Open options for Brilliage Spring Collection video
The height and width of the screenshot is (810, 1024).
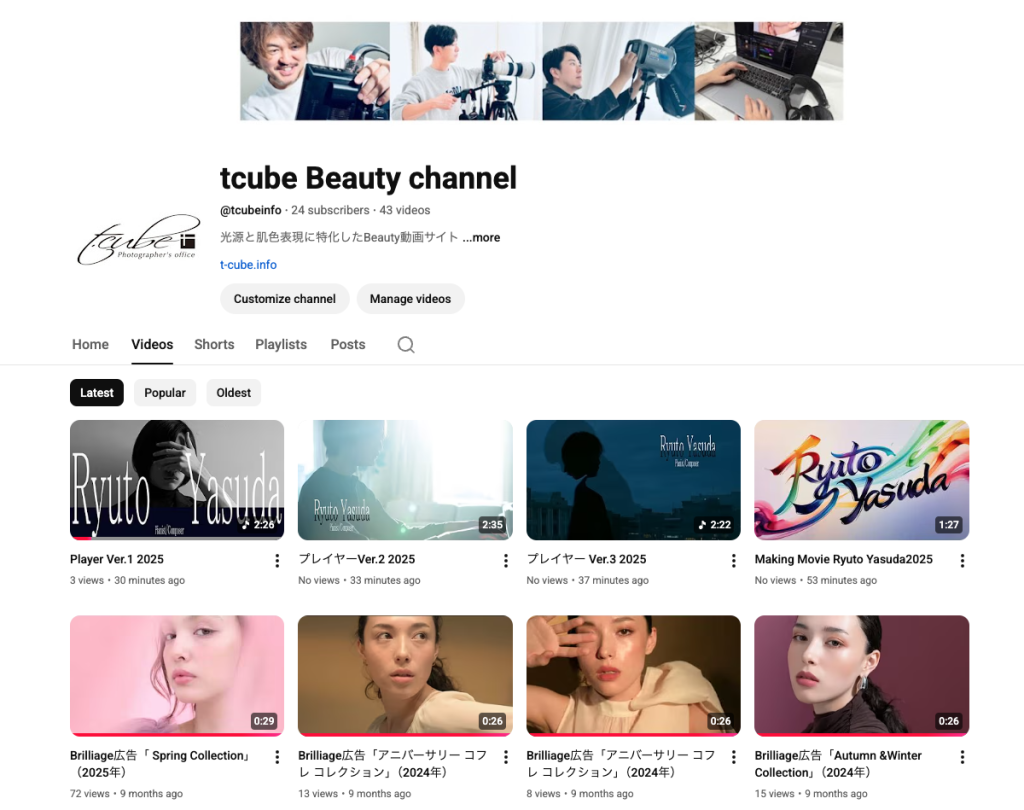pos(277,757)
